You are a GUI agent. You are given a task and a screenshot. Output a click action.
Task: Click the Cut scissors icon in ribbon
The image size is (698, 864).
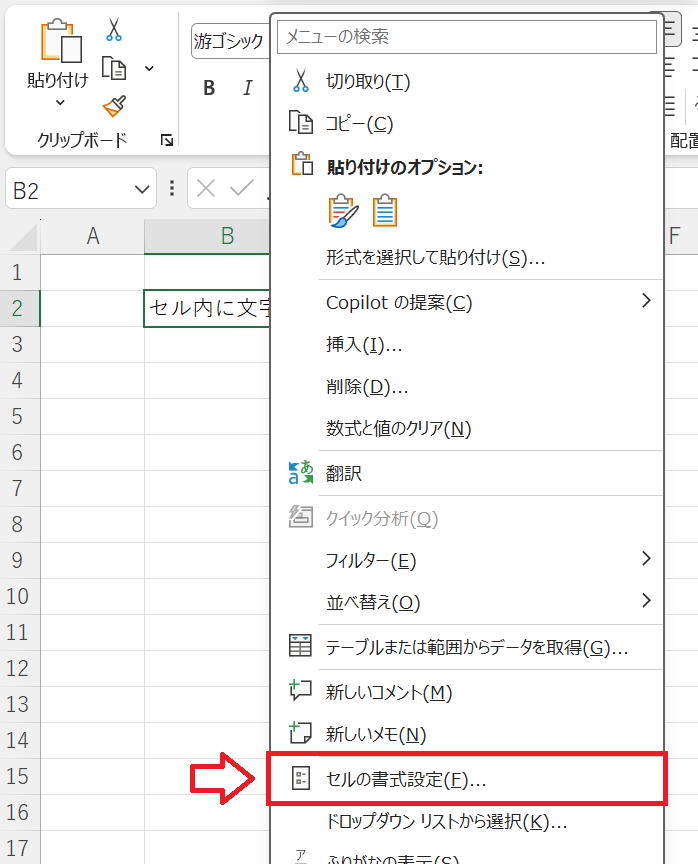tap(114, 30)
